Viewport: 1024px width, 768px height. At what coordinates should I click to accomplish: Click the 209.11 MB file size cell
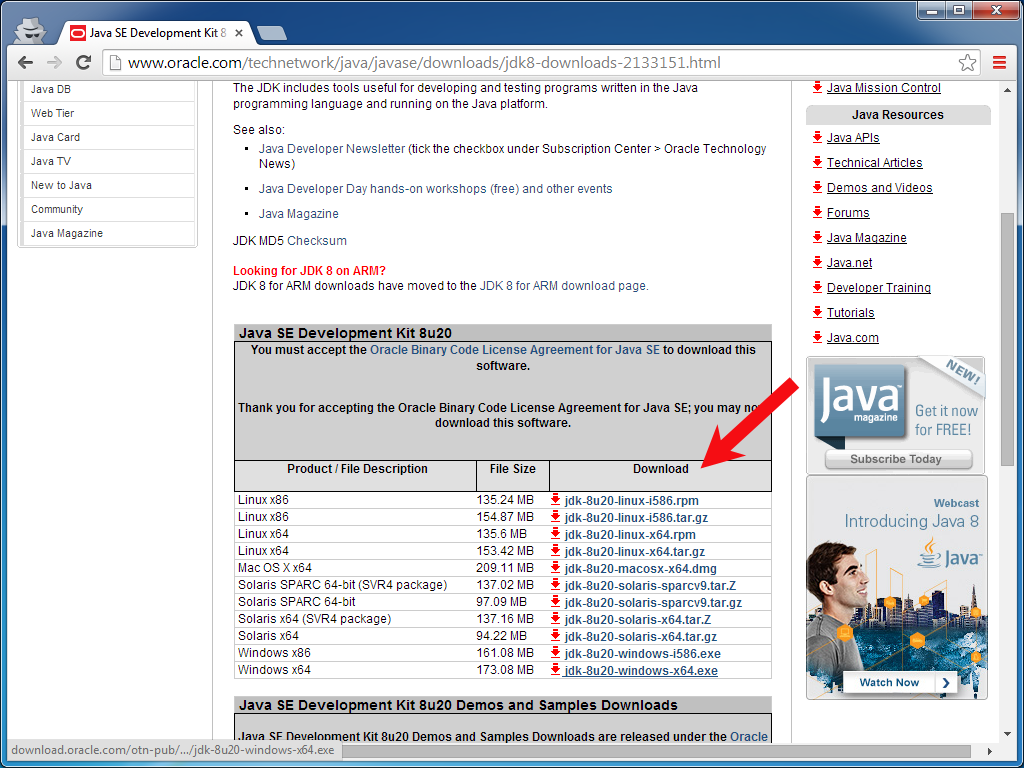pos(505,568)
